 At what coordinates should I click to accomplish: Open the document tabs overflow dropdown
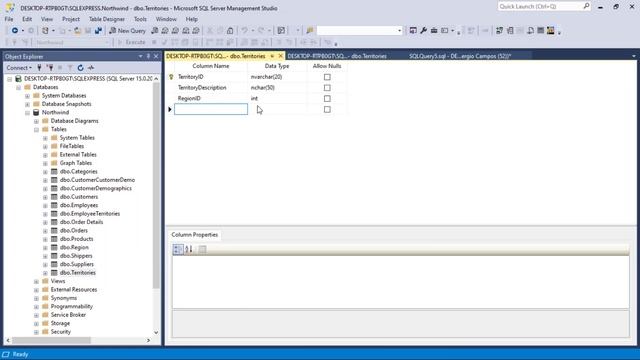click(633, 56)
